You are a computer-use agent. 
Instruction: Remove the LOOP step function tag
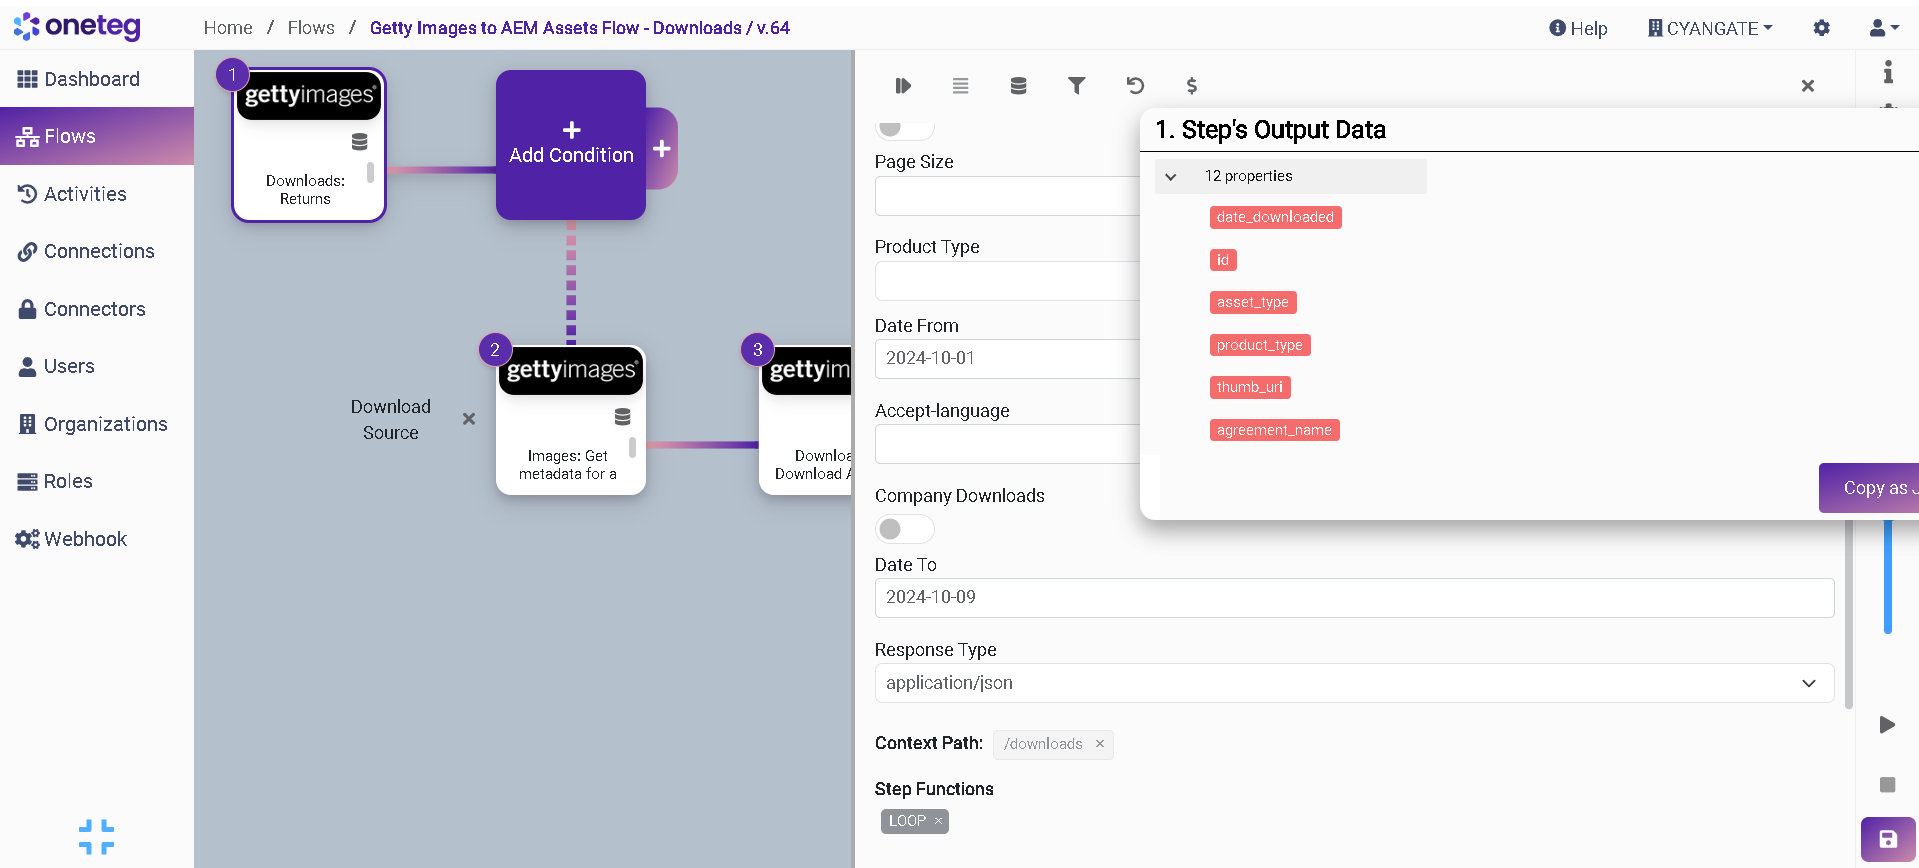pos(938,821)
